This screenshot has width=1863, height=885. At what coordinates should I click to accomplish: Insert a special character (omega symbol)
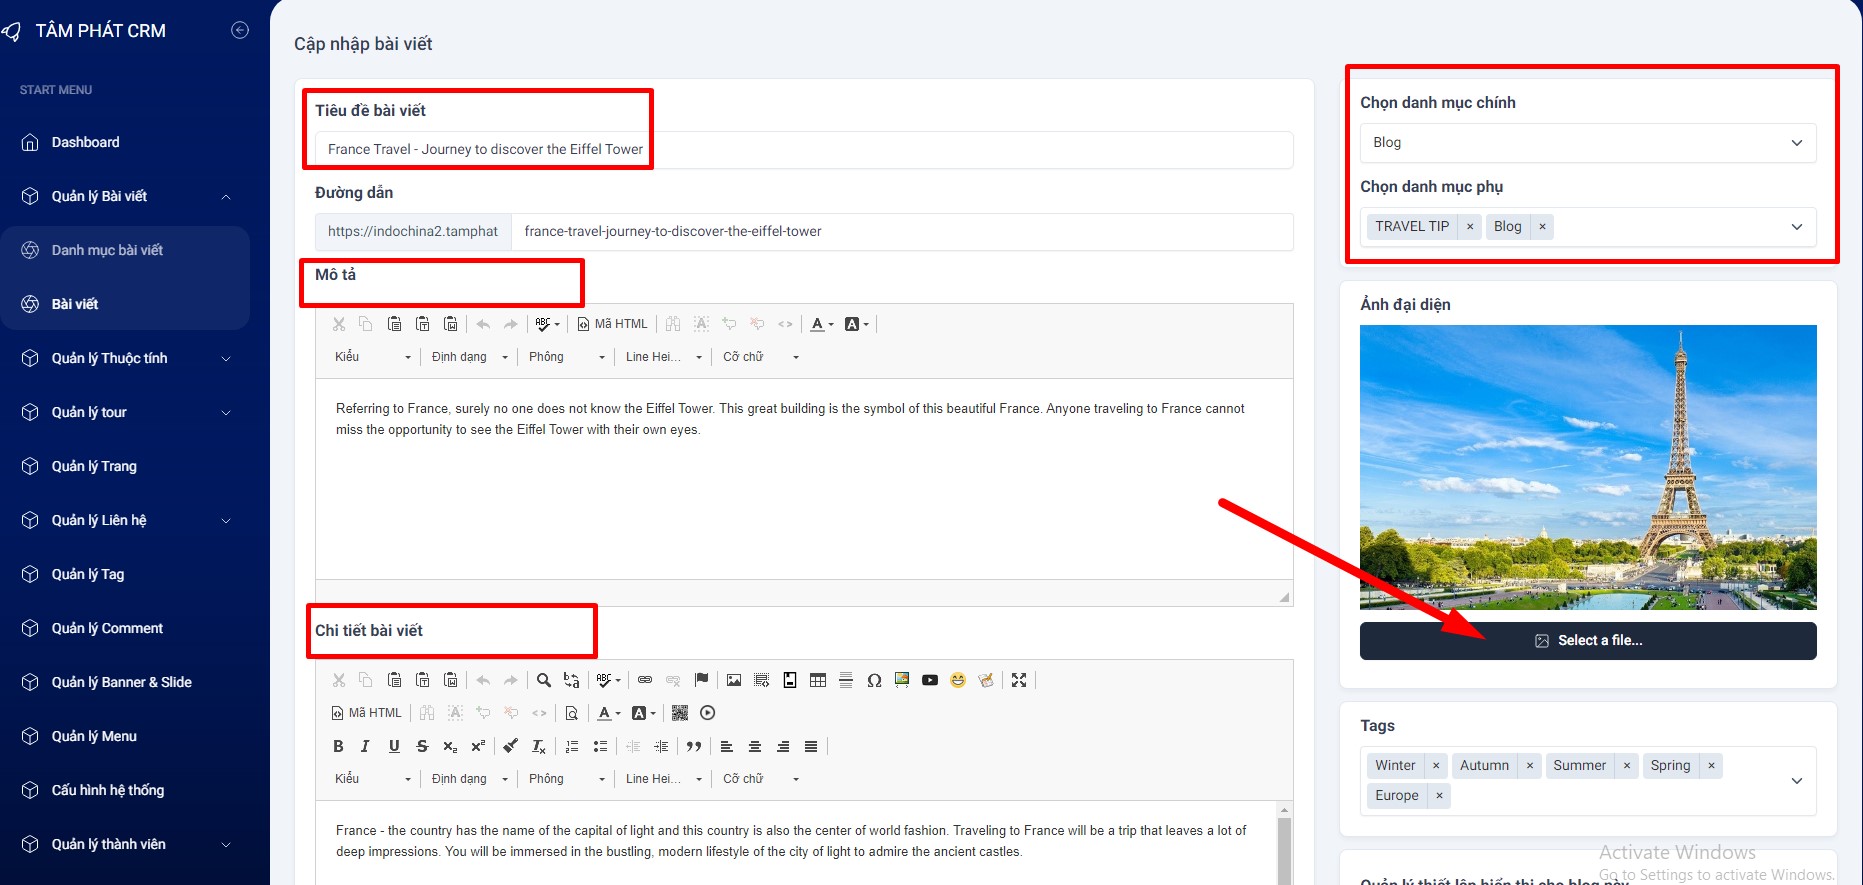(874, 680)
